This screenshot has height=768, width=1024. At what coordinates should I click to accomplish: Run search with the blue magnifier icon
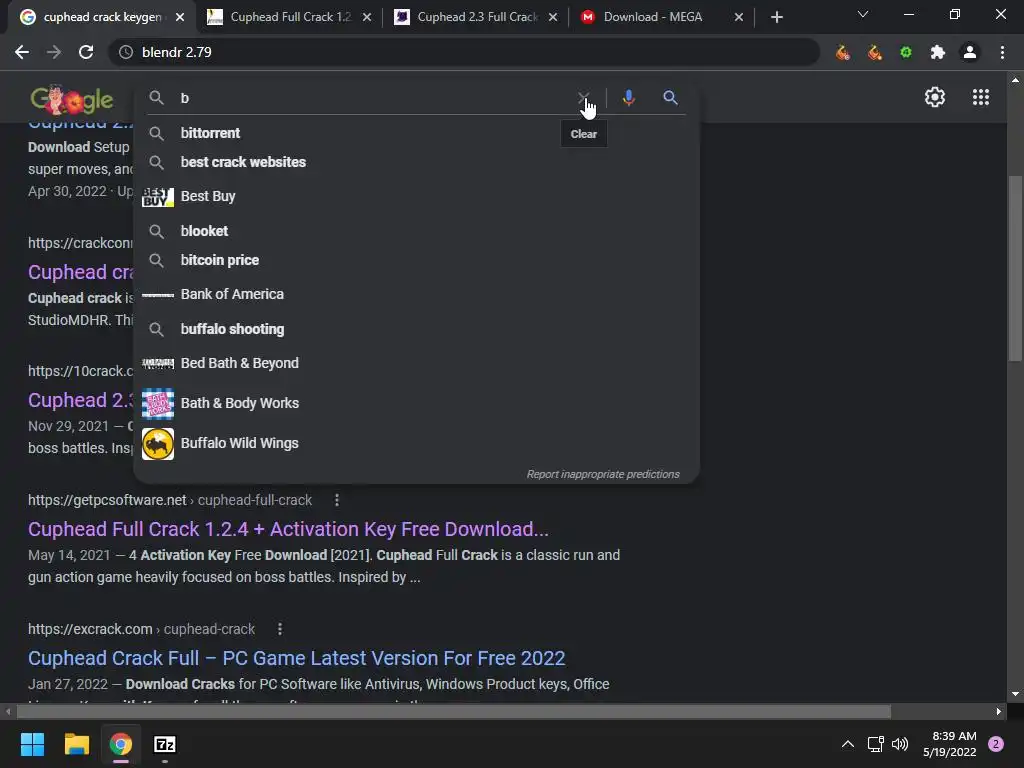670,98
